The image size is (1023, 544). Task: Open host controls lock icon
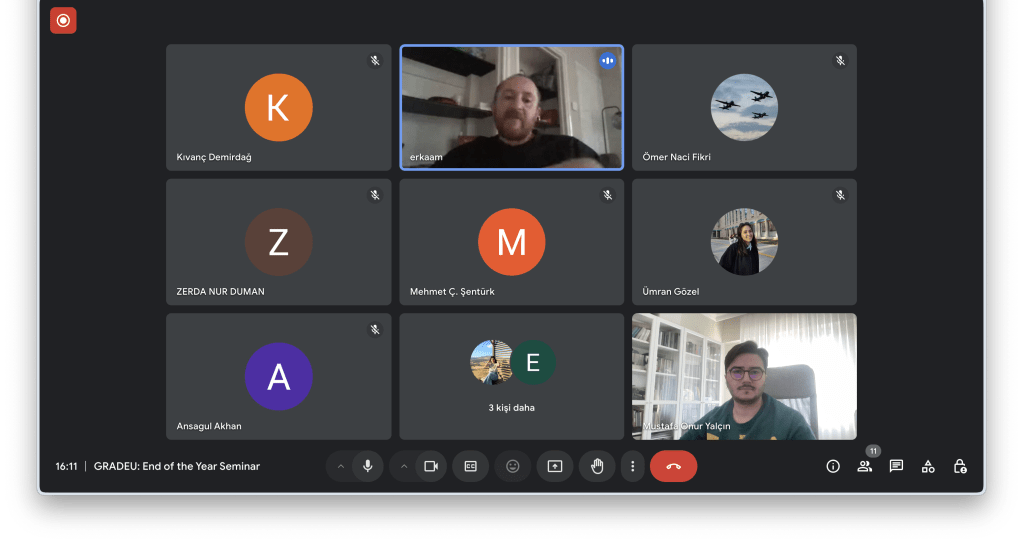click(x=960, y=466)
